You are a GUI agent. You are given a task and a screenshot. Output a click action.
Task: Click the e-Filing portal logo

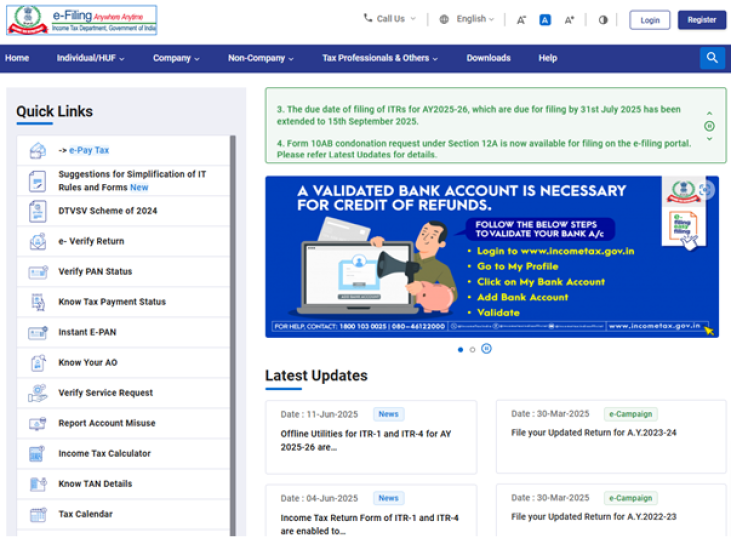coord(81,20)
